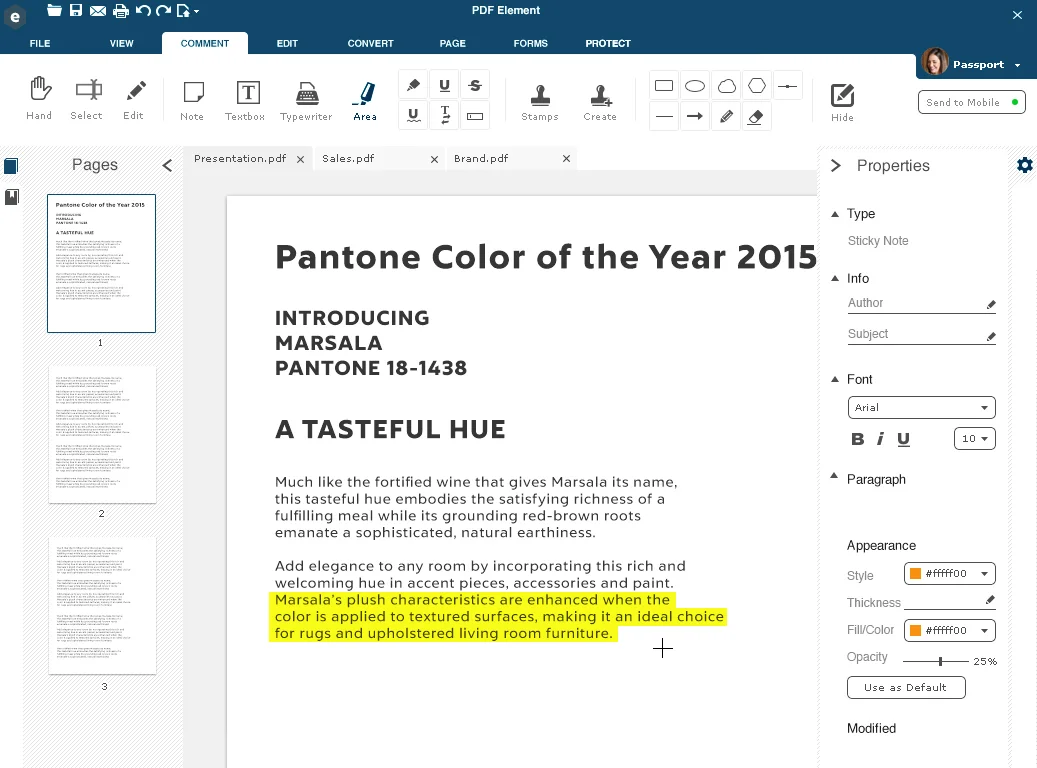The height and width of the screenshot is (768, 1037).
Task: Undo the last action
Action: (x=143, y=11)
